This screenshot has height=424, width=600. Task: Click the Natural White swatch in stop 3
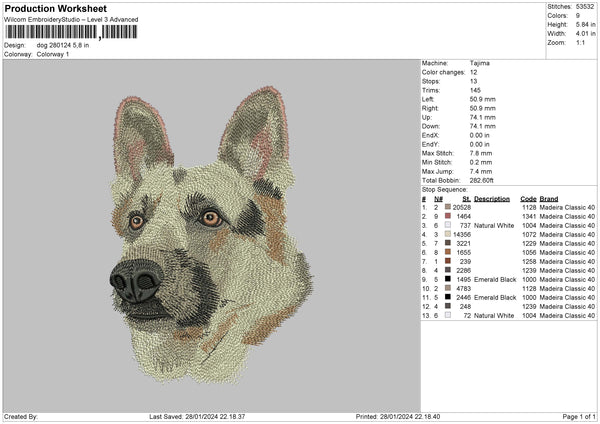[x=449, y=225]
